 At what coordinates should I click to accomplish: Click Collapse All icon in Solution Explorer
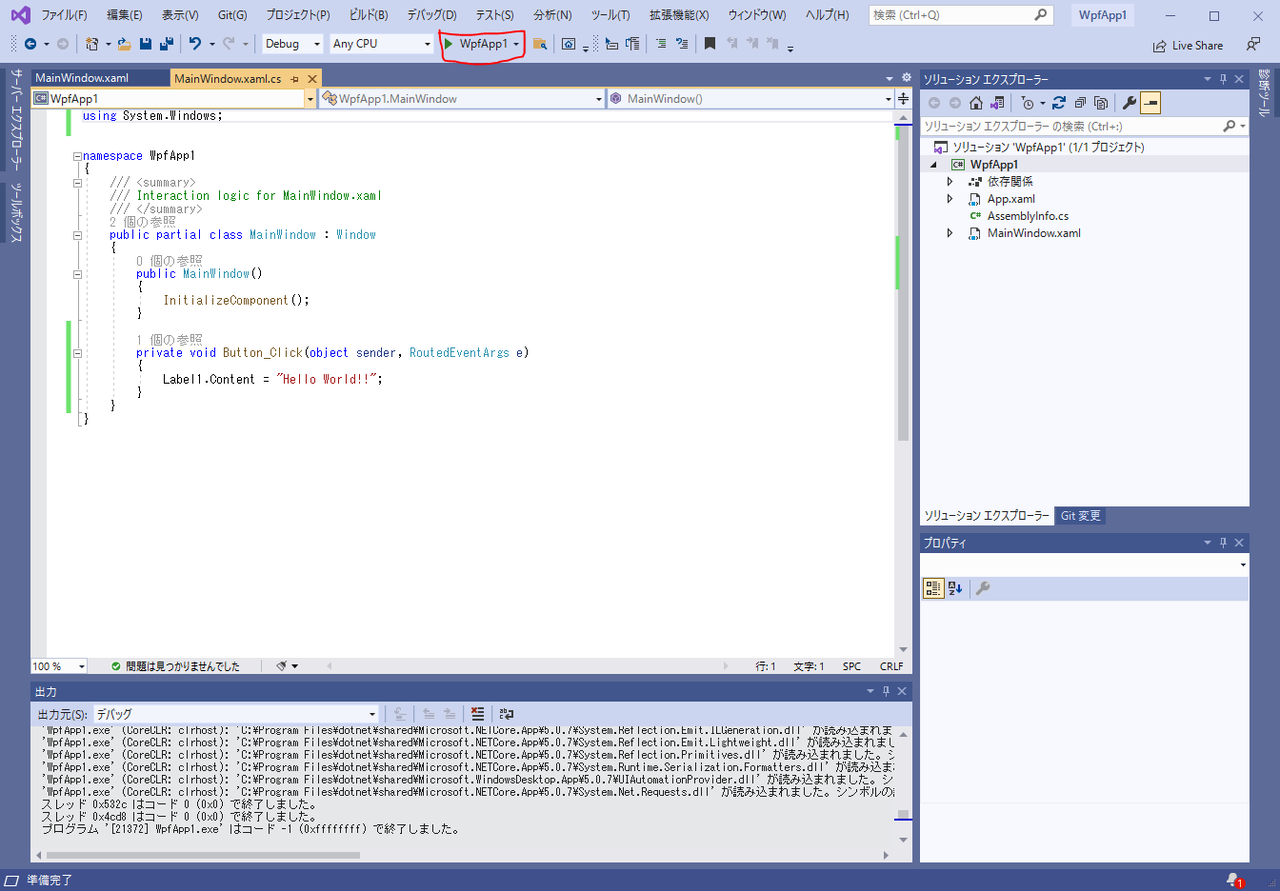tap(1080, 103)
